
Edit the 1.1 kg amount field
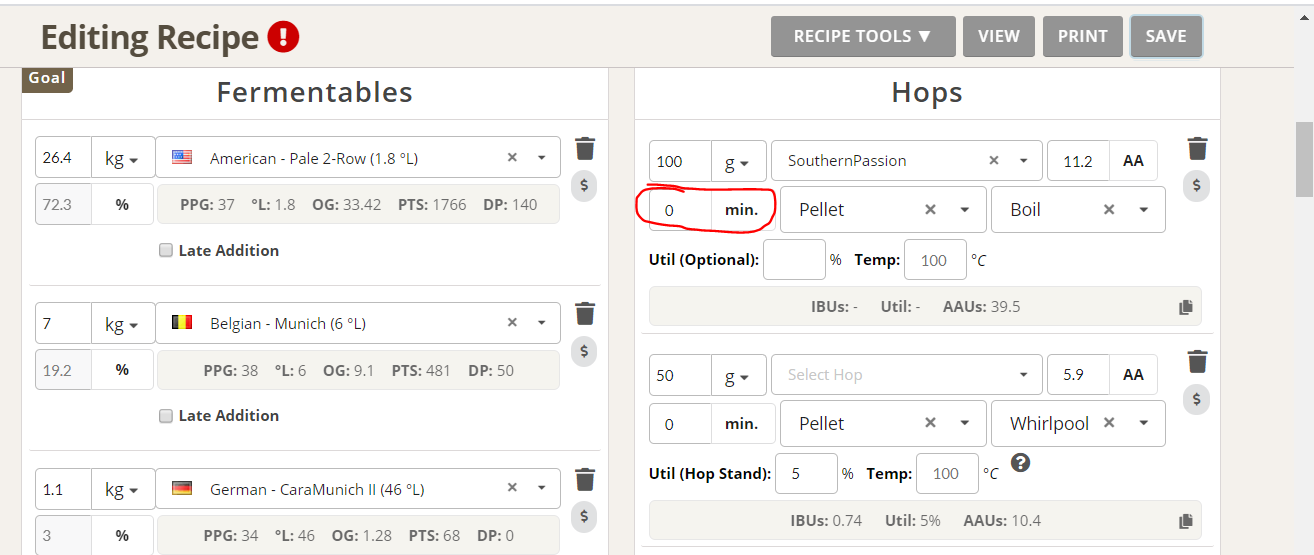point(63,489)
